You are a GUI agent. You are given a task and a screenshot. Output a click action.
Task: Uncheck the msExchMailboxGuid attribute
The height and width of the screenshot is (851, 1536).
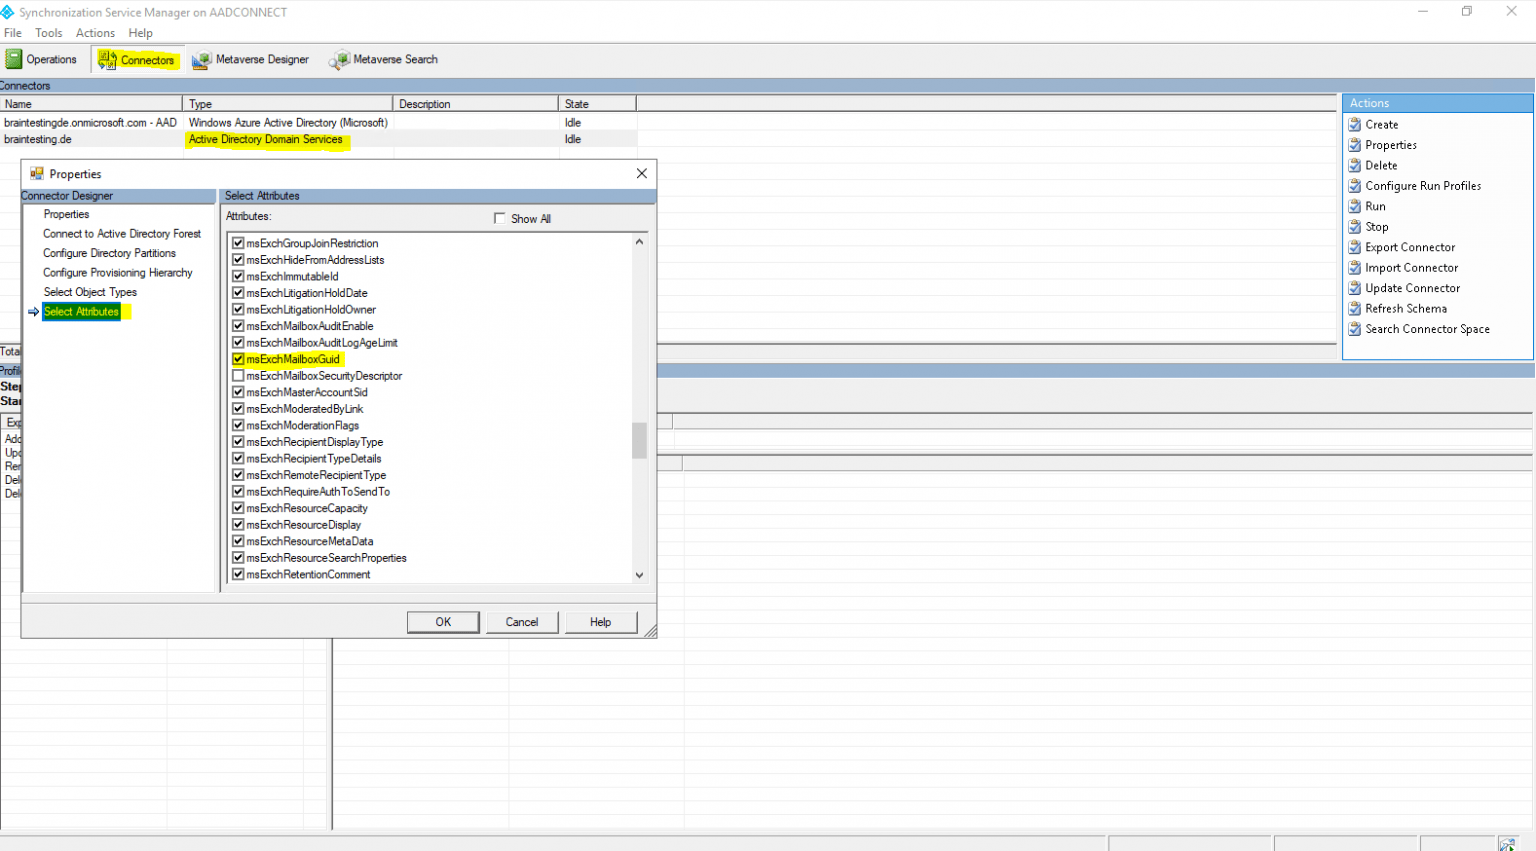click(x=237, y=358)
